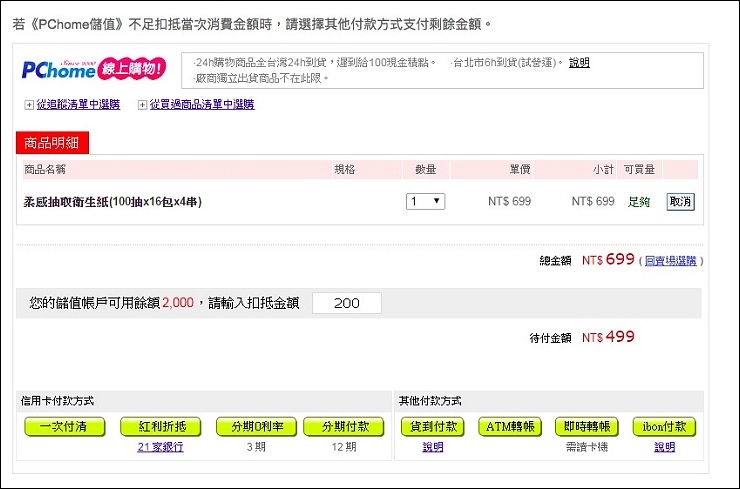Screen dimensions: 740x489
Task: Pay with 貨到付款 cash on delivery
Action: click(x=432, y=427)
